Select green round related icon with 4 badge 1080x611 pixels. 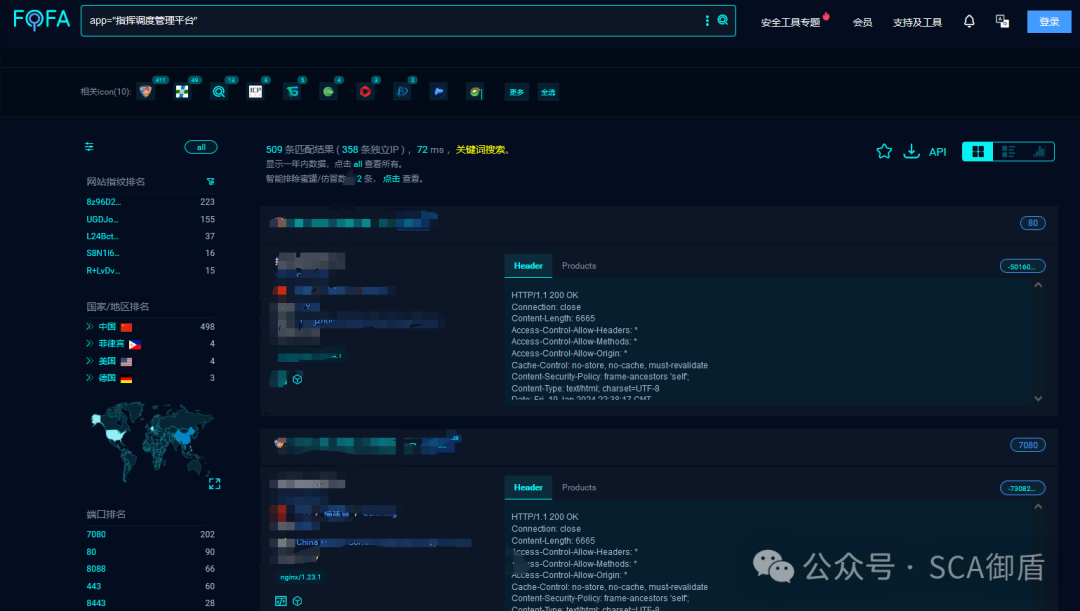coord(329,92)
